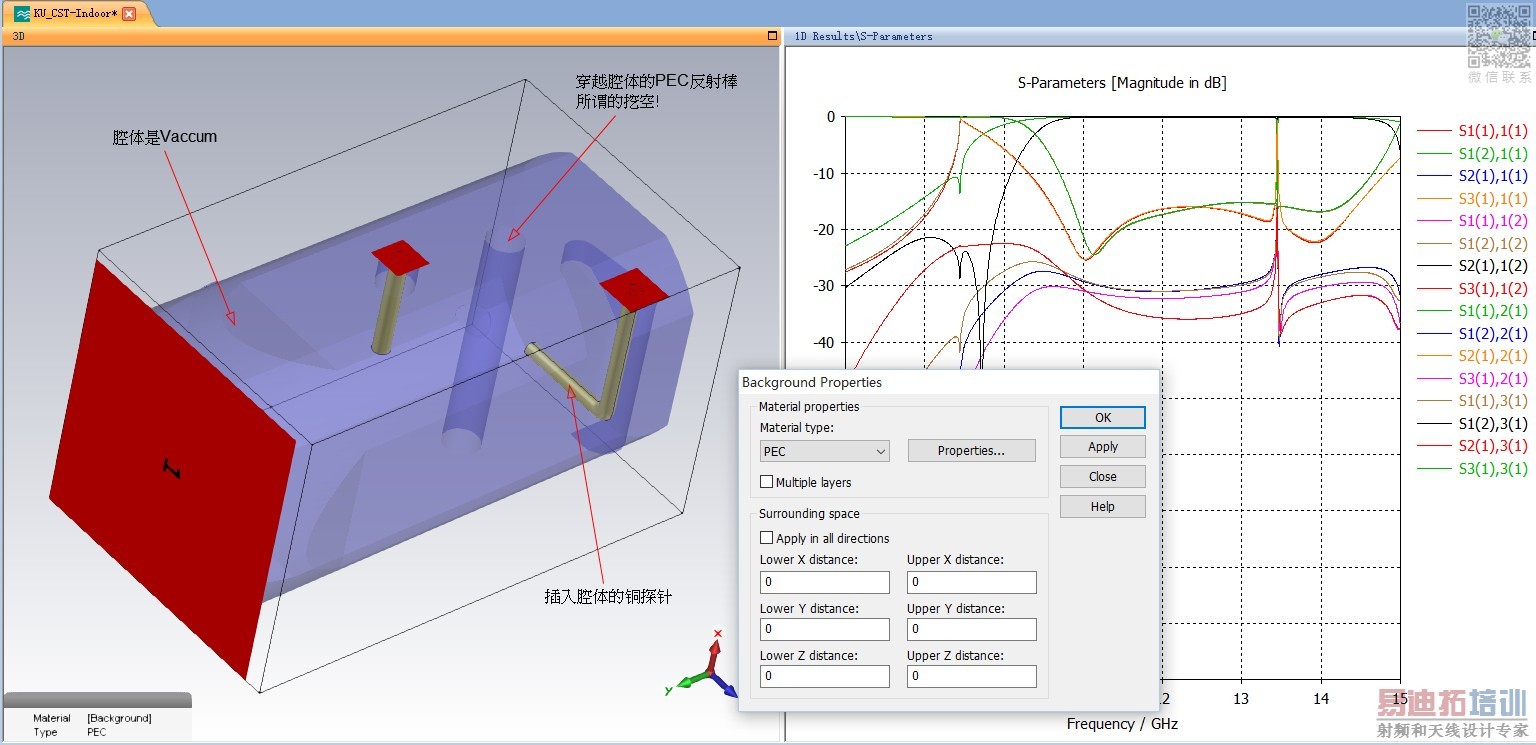
Task: Confirm background settings with OK
Action: point(1103,418)
